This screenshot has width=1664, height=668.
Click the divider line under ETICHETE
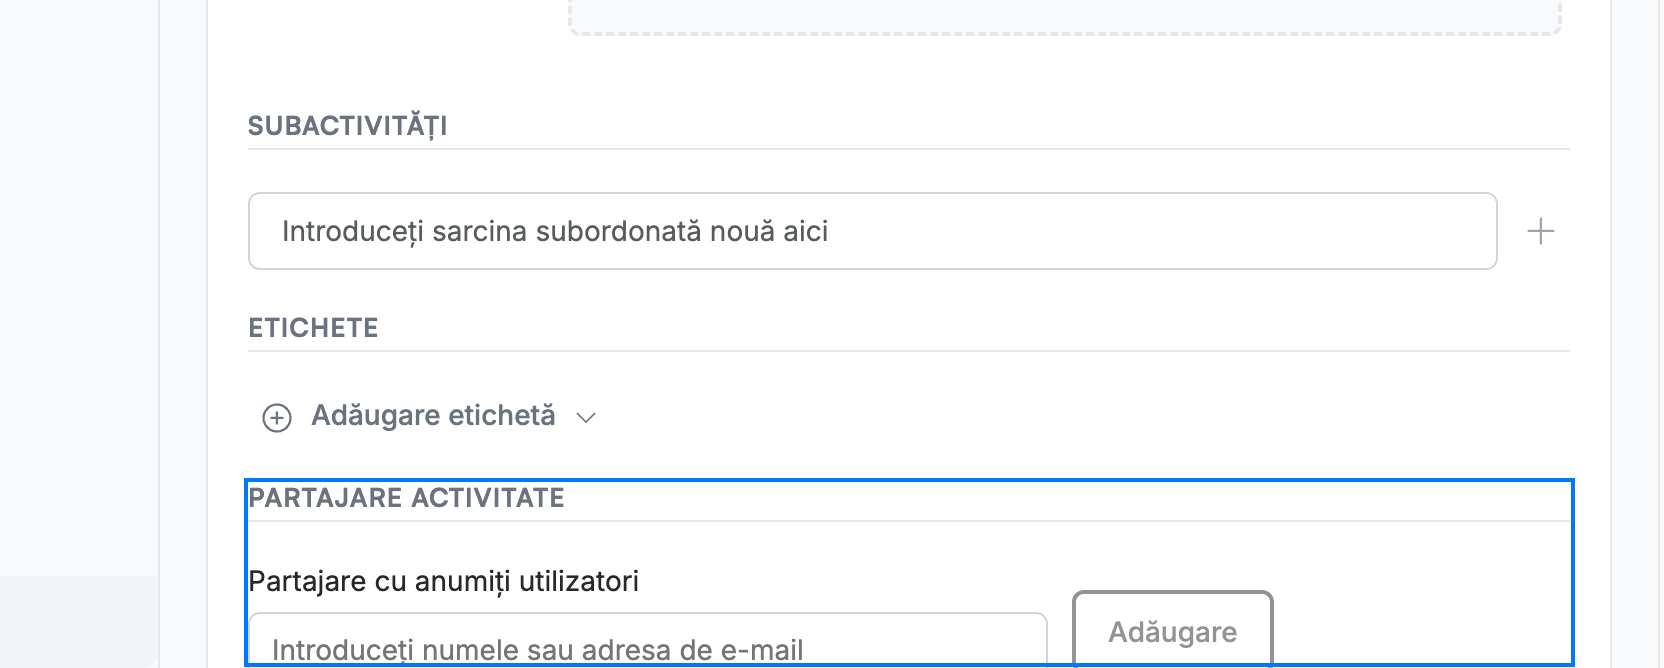(908, 351)
